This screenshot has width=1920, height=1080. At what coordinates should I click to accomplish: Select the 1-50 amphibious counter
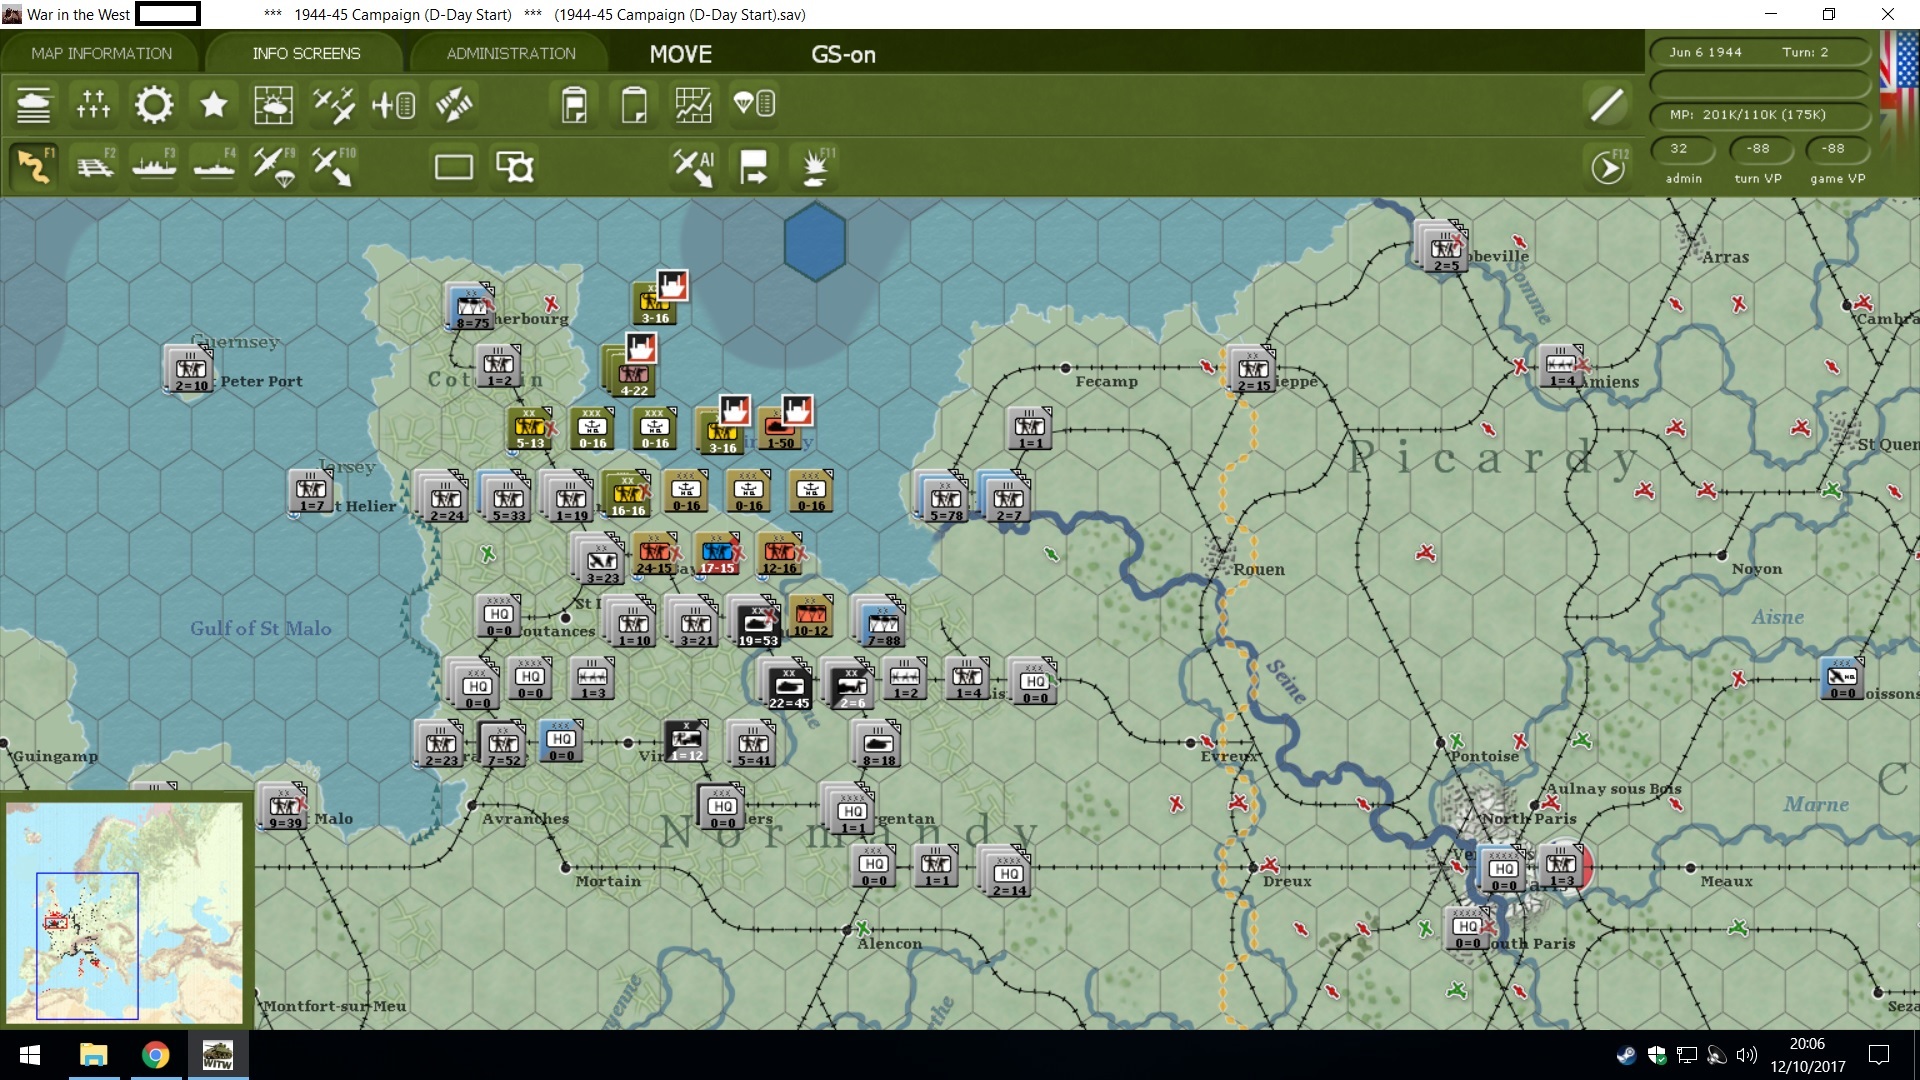coord(781,428)
